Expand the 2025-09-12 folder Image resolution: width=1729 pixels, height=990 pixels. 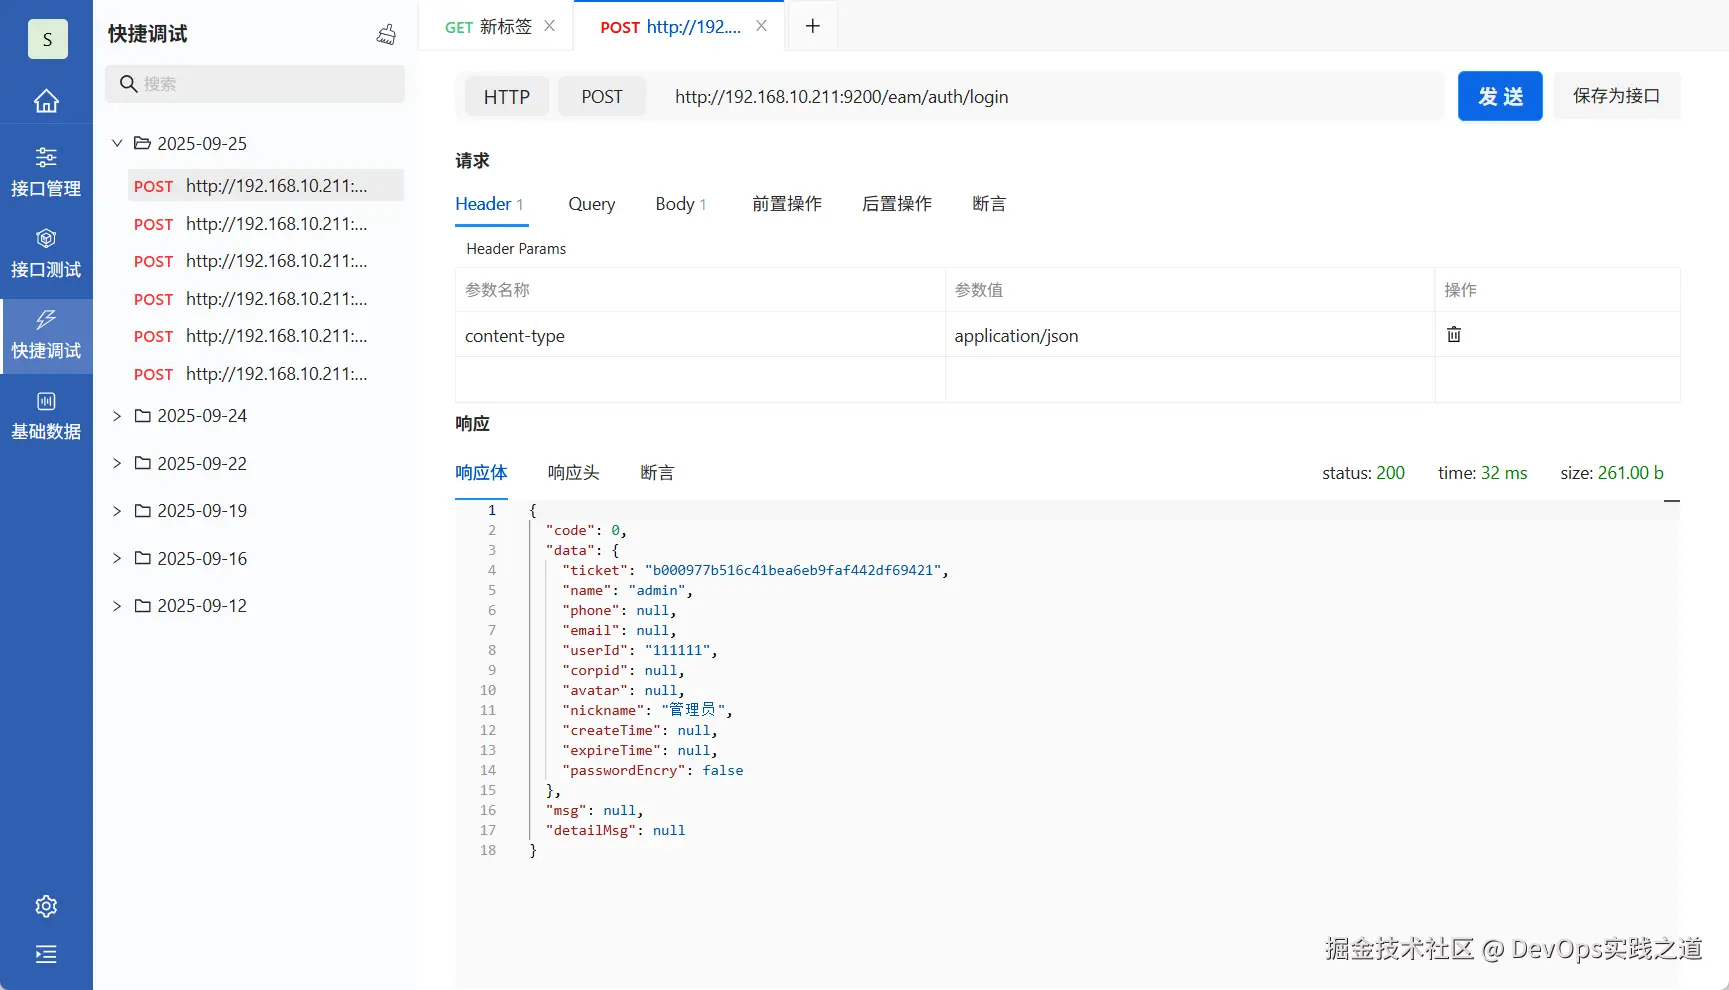[117, 605]
